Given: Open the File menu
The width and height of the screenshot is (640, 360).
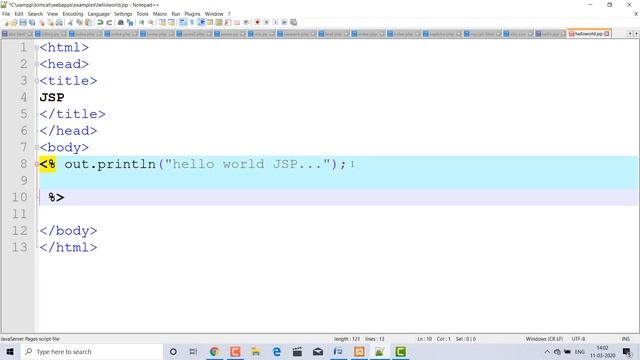Looking at the screenshot, I should point(6,14).
